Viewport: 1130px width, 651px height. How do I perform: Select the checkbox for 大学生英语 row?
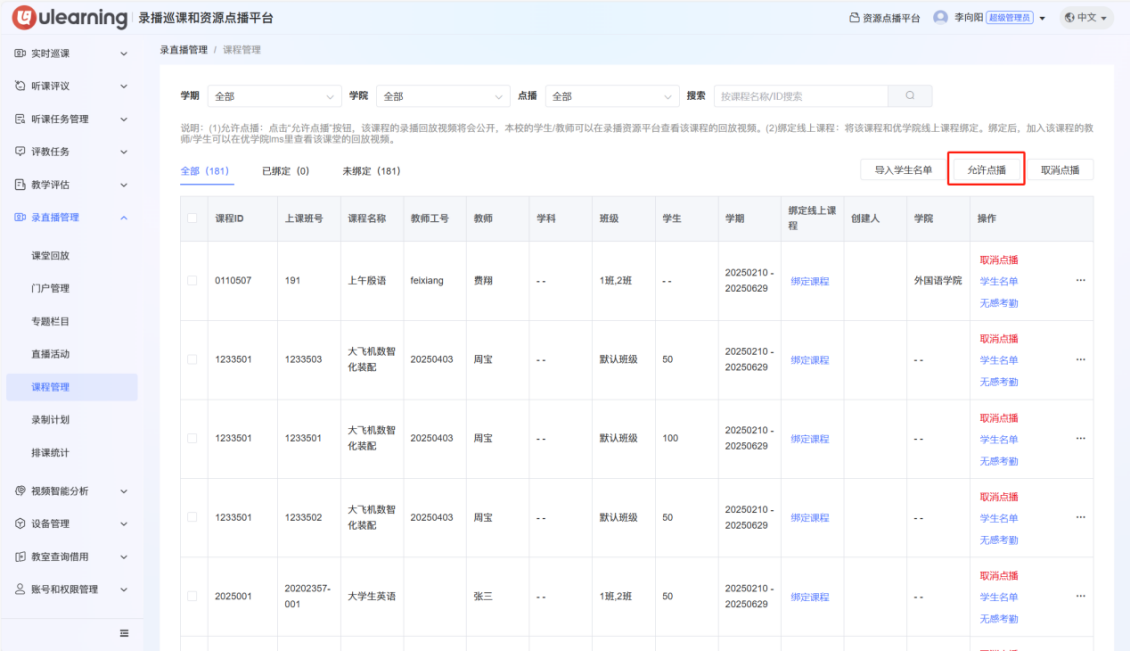[192, 597]
